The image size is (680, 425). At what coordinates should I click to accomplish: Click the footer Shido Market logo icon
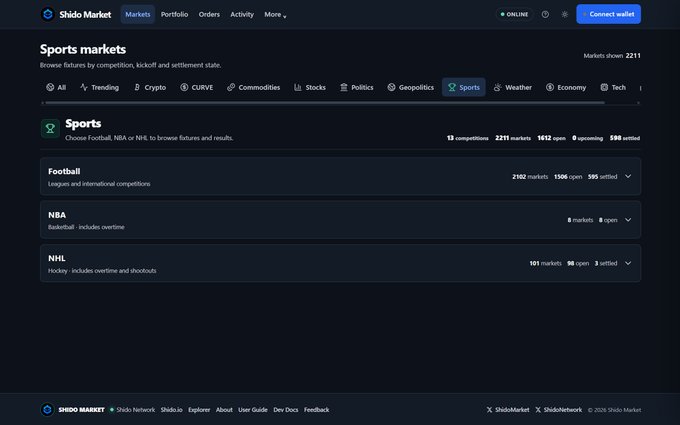tap(47, 409)
